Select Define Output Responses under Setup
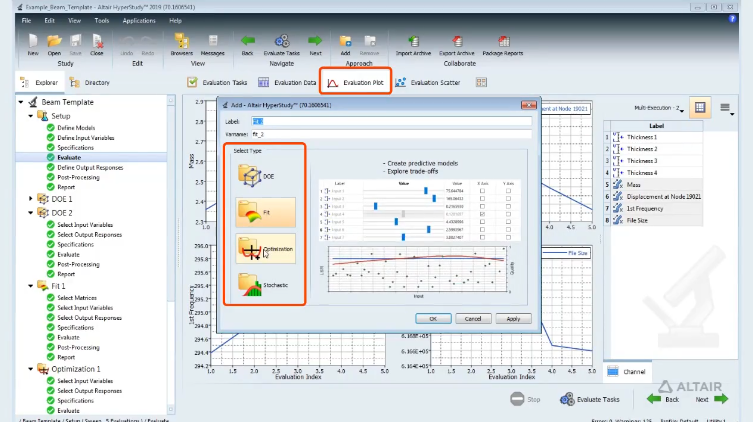The width and height of the screenshot is (753, 422). coord(90,167)
